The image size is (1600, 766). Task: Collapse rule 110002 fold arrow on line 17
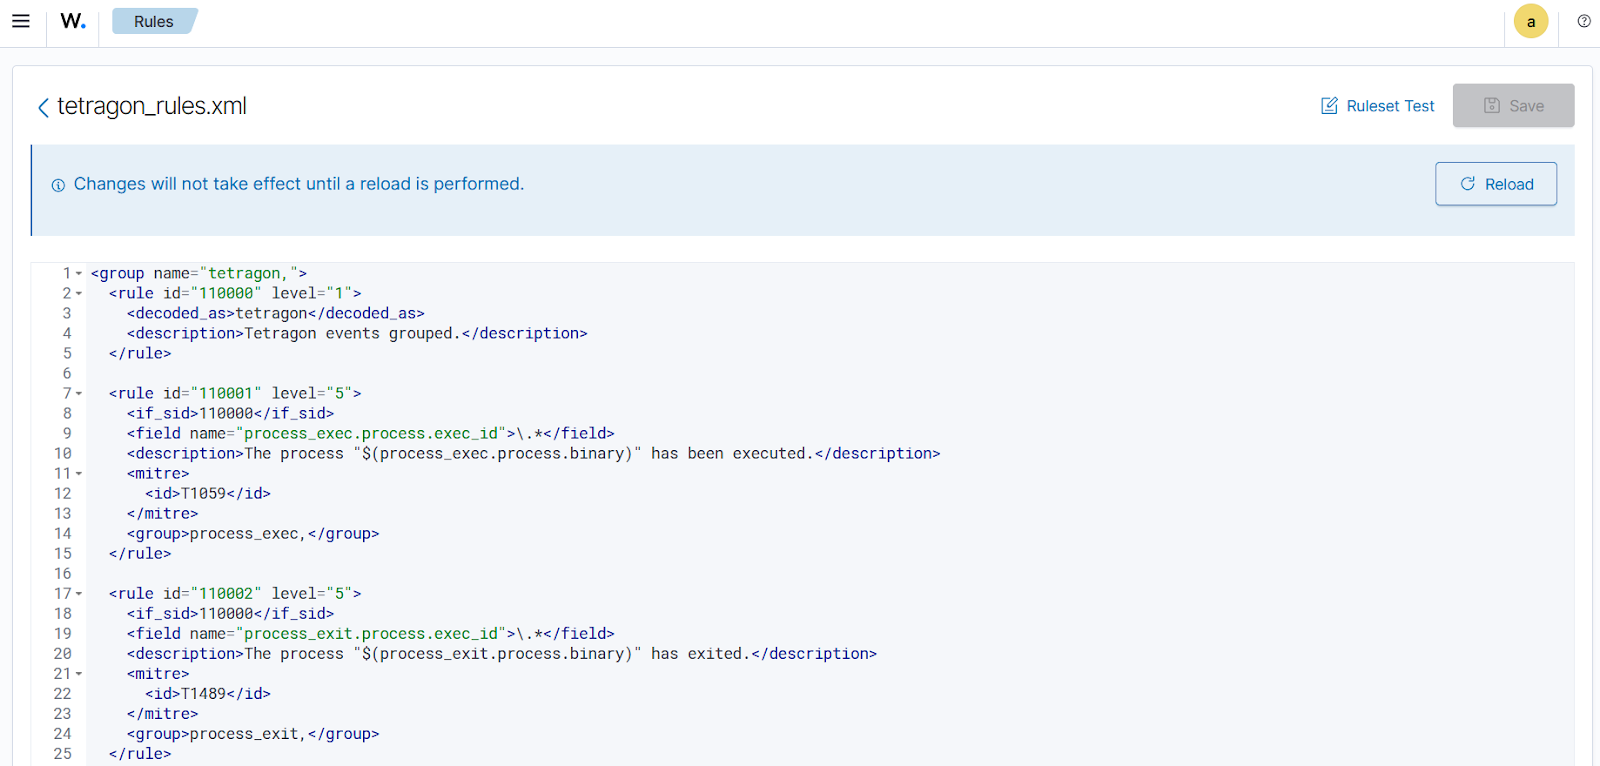pyautogui.click(x=79, y=594)
